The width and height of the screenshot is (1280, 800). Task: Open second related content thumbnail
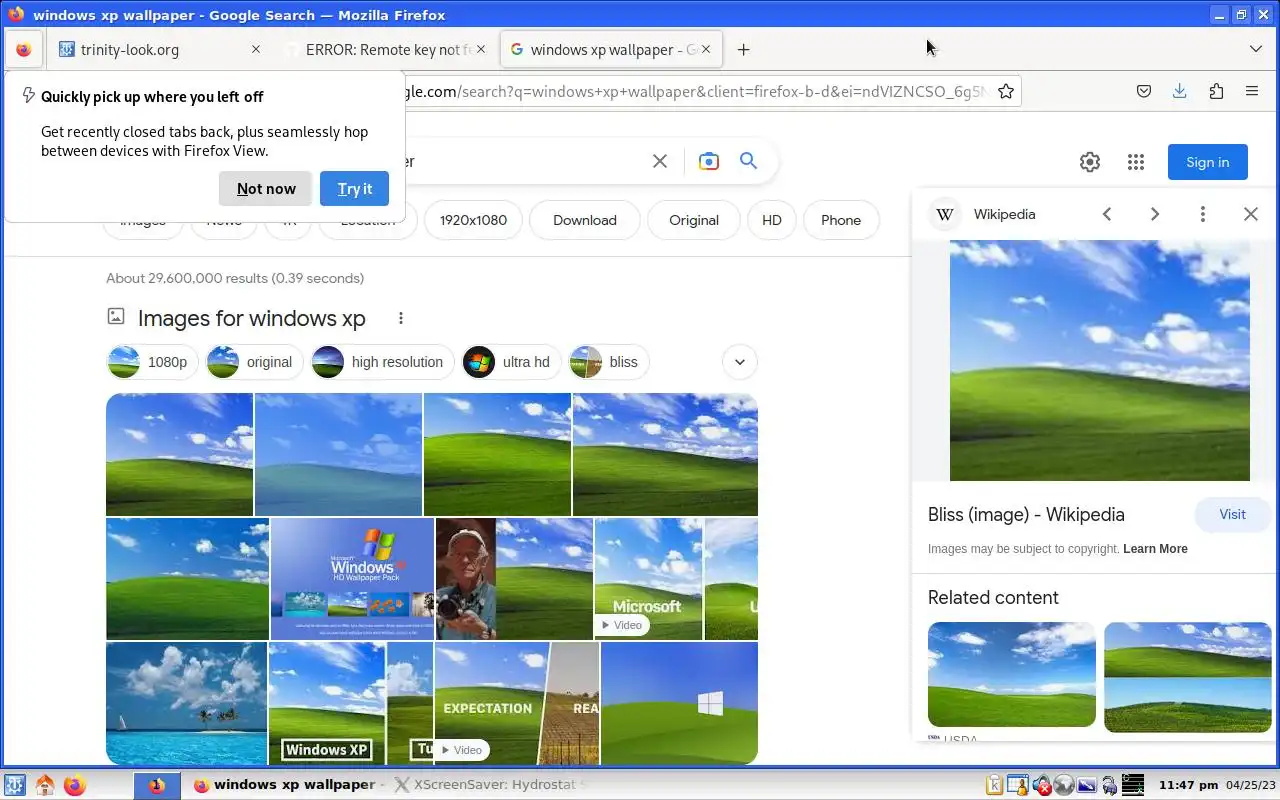tap(1188, 677)
